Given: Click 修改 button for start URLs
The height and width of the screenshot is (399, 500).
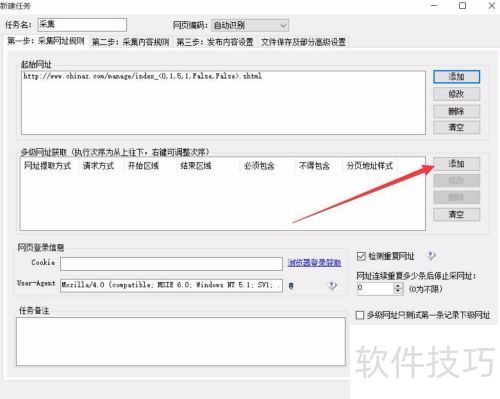Looking at the screenshot, I should coord(456,94).
